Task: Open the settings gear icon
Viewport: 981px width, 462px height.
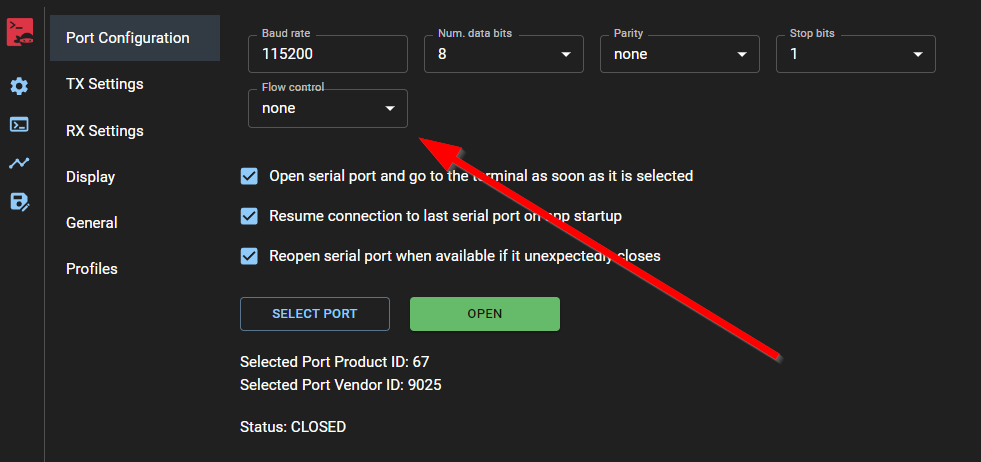Action: (x=19, y=86)
